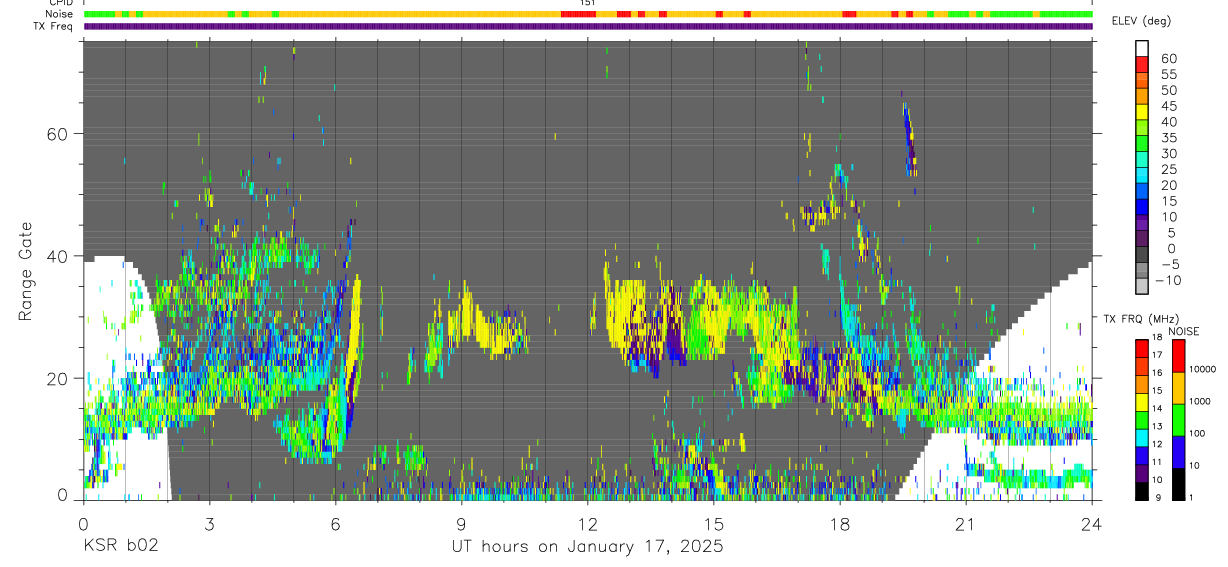Click the green 100 noise level swatch
This screenshot has height=567, width=1228.
click(x=1177, y=419)
